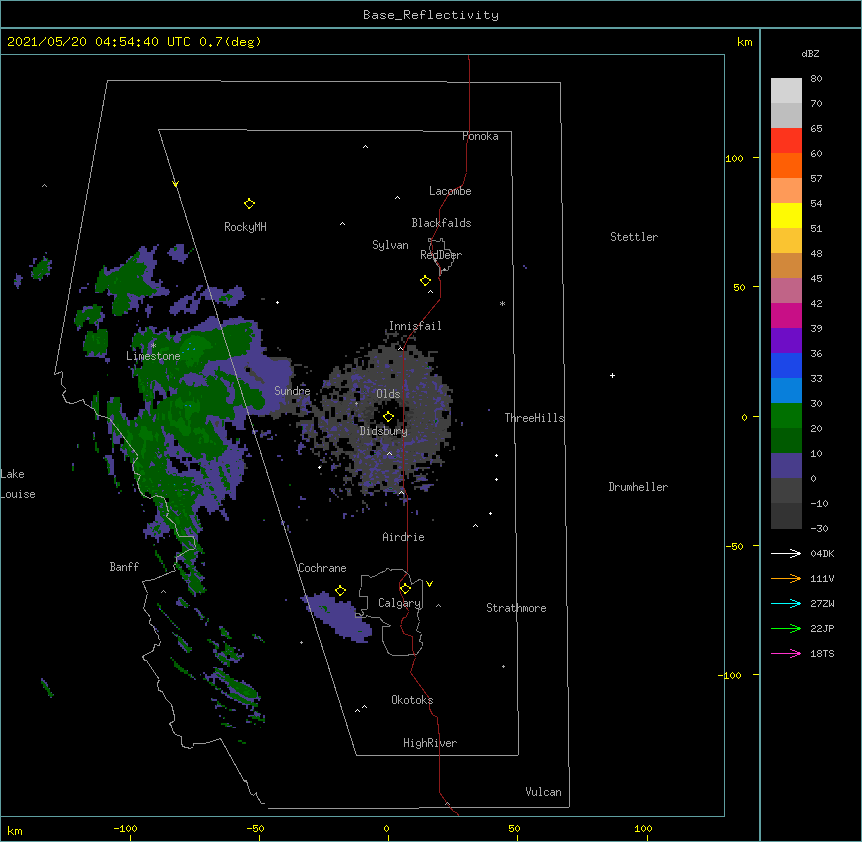
Task: Click the purple echo patch west of Calgary
Action: pyautogui.click(x=338, y=617)
